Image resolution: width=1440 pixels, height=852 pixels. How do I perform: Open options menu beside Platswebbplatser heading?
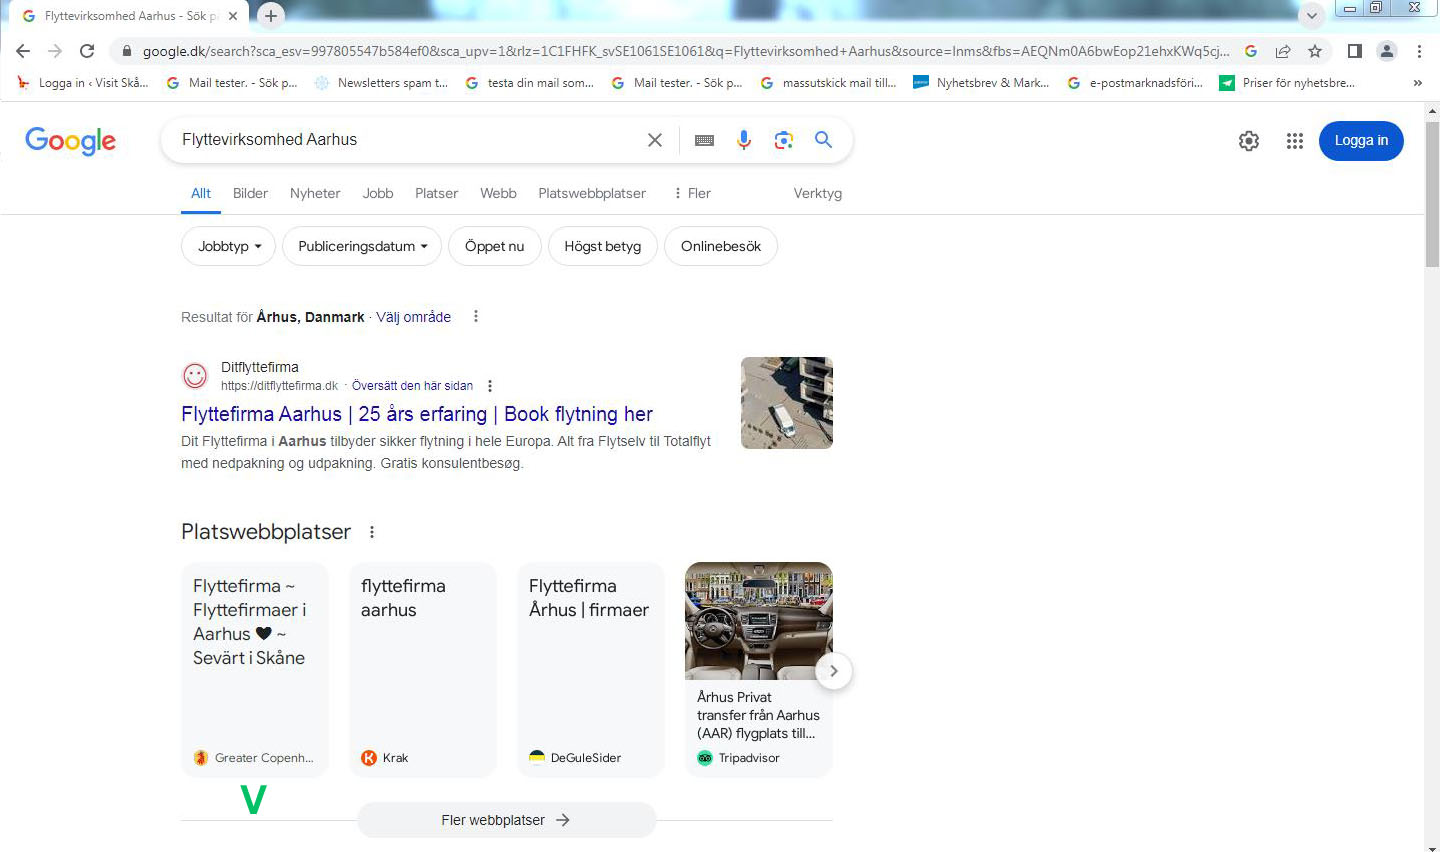[x=372, y=532]
